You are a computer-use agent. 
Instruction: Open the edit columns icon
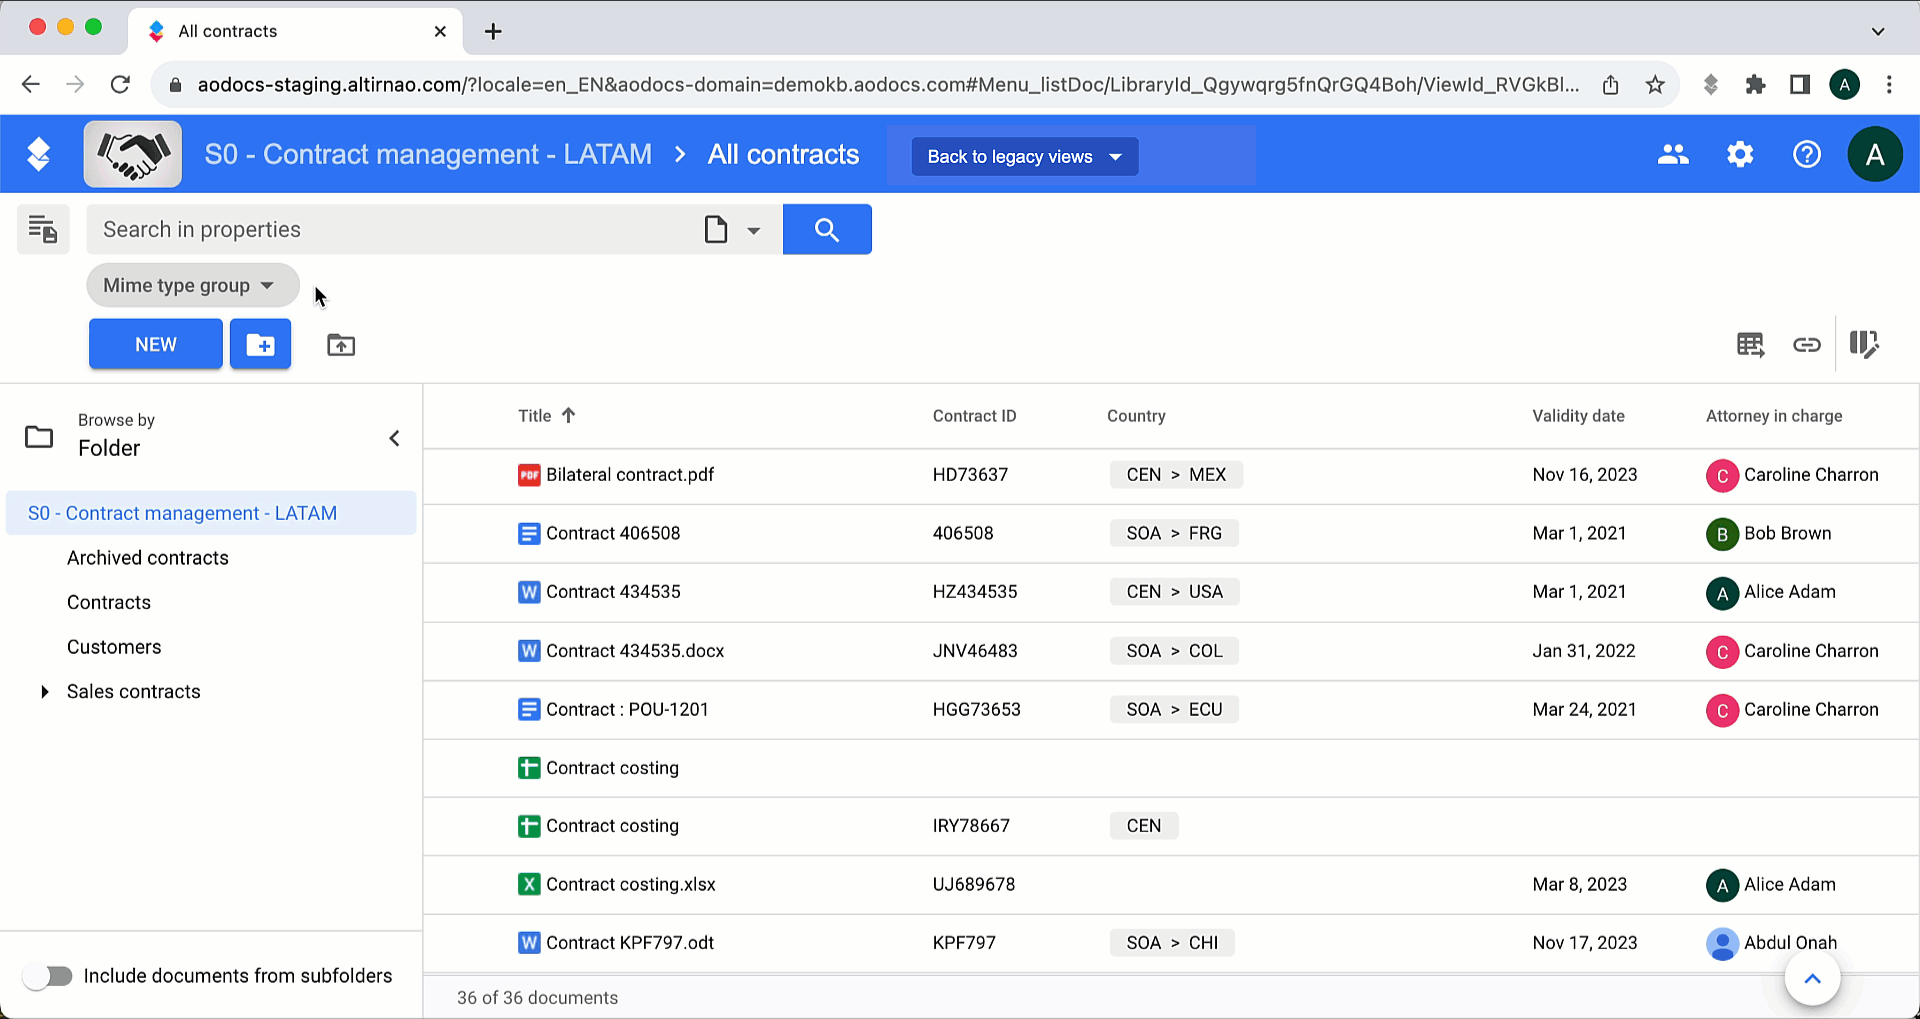coord(1864,345)
